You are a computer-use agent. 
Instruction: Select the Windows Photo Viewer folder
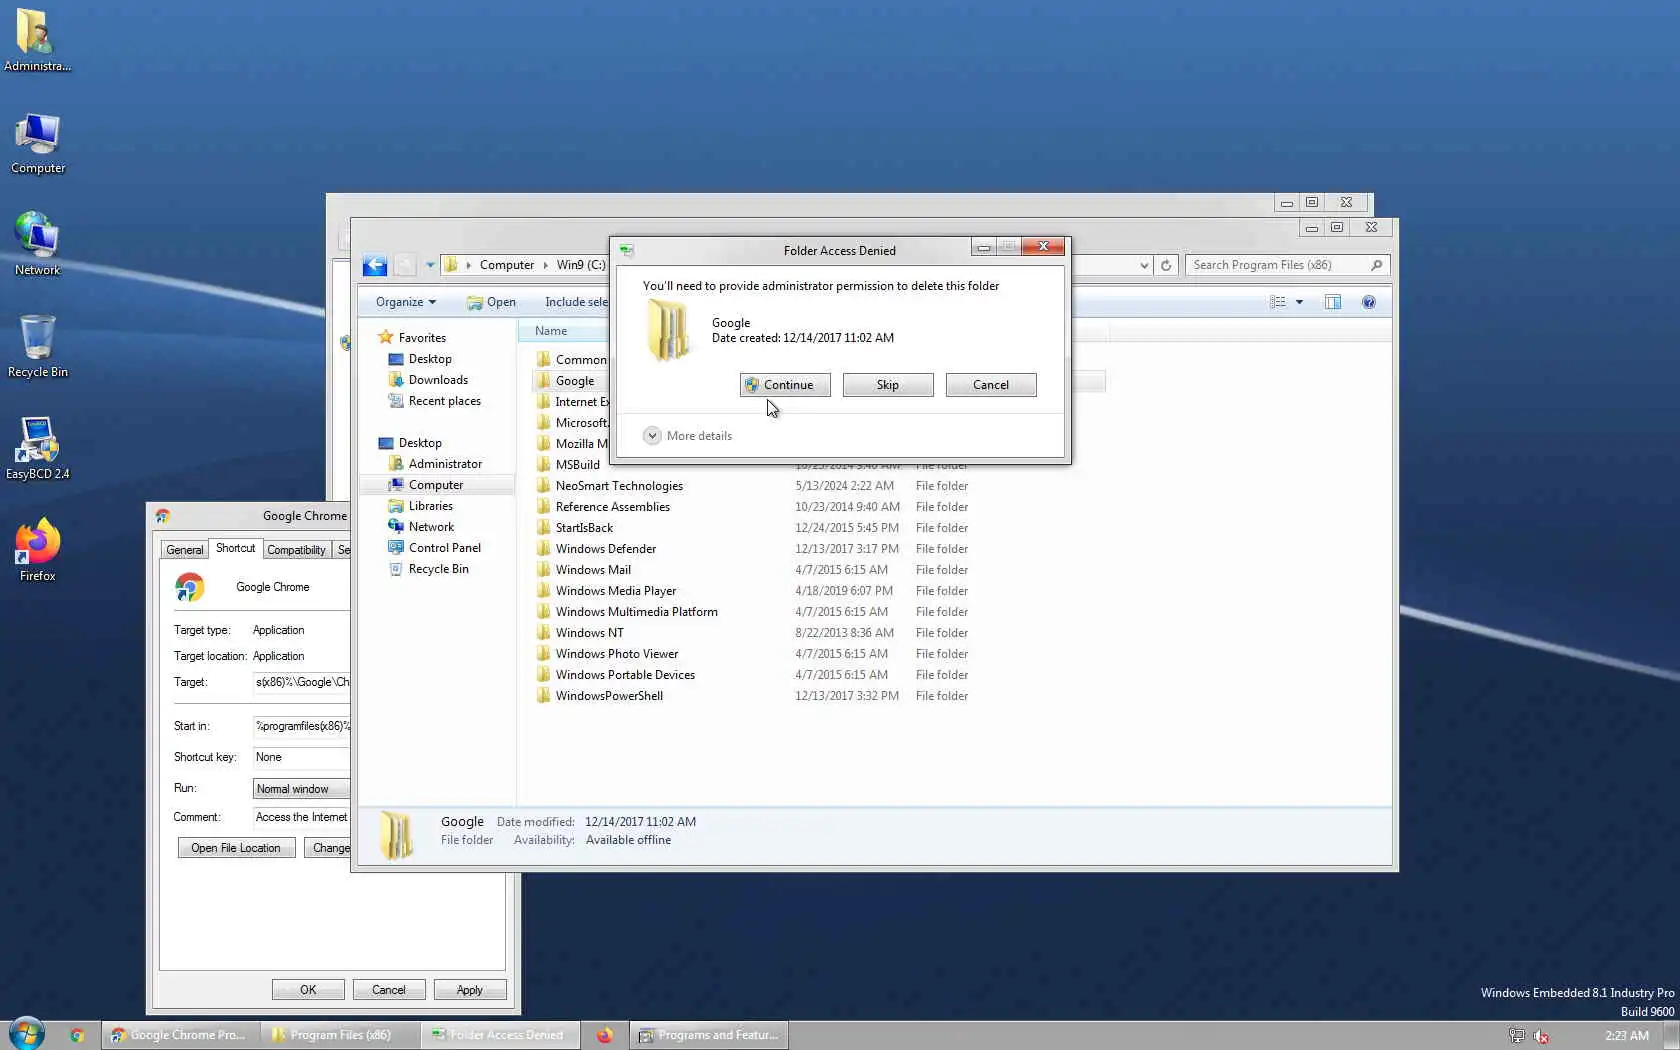[616, 654]
